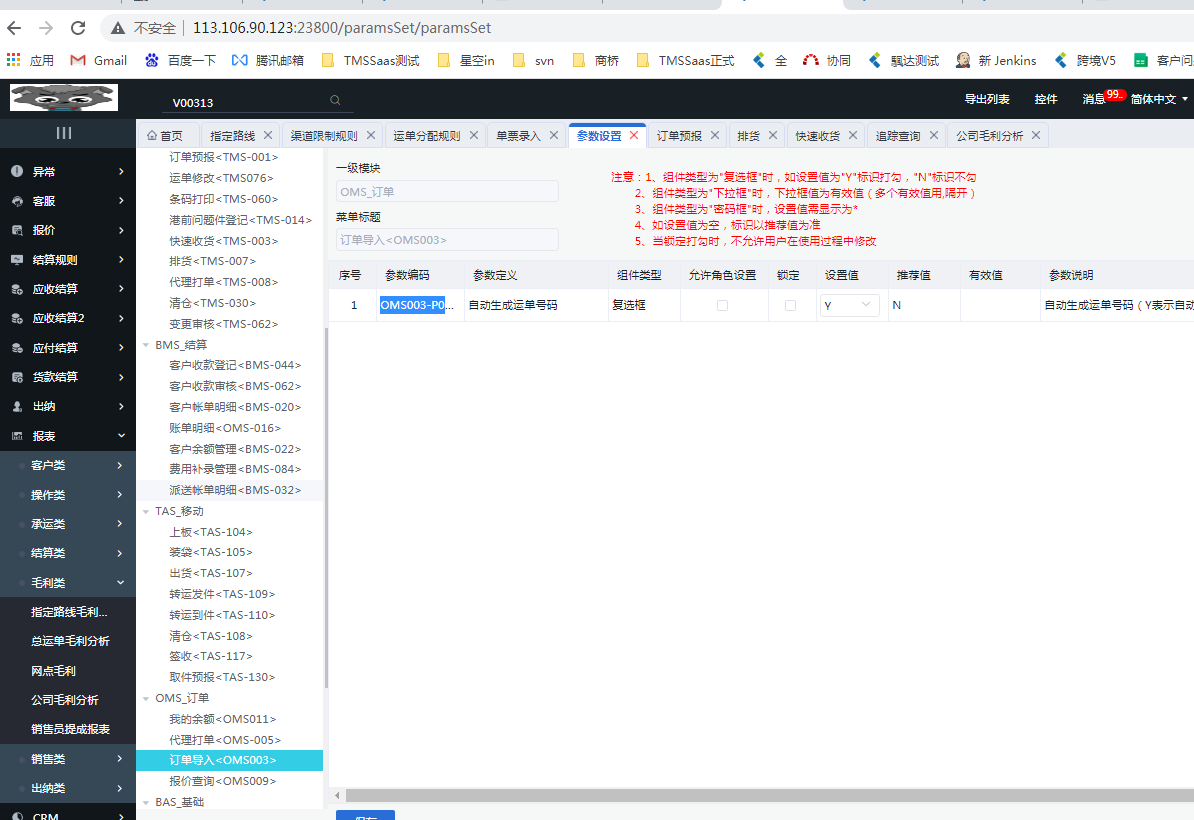Close the 运单分配规则 tab
The image size is (1194, 820).
point(474,135)
